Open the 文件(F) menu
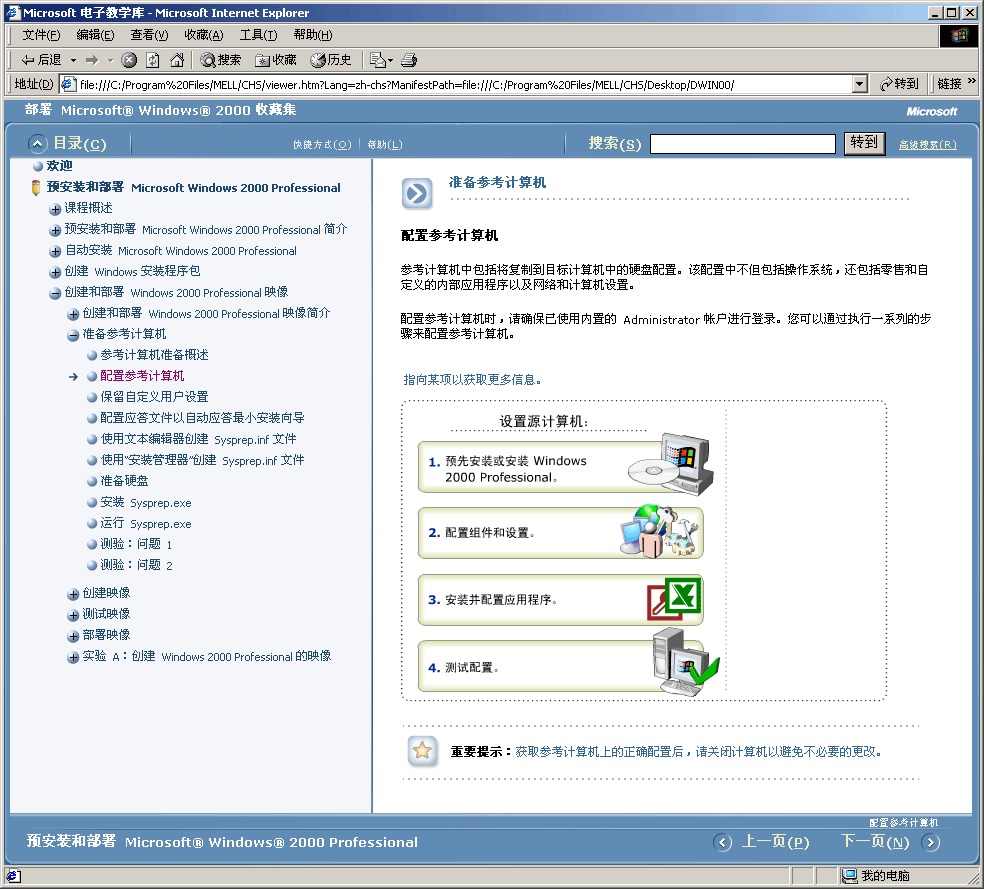Screen dimensions: 984x889 pos(41,35)
